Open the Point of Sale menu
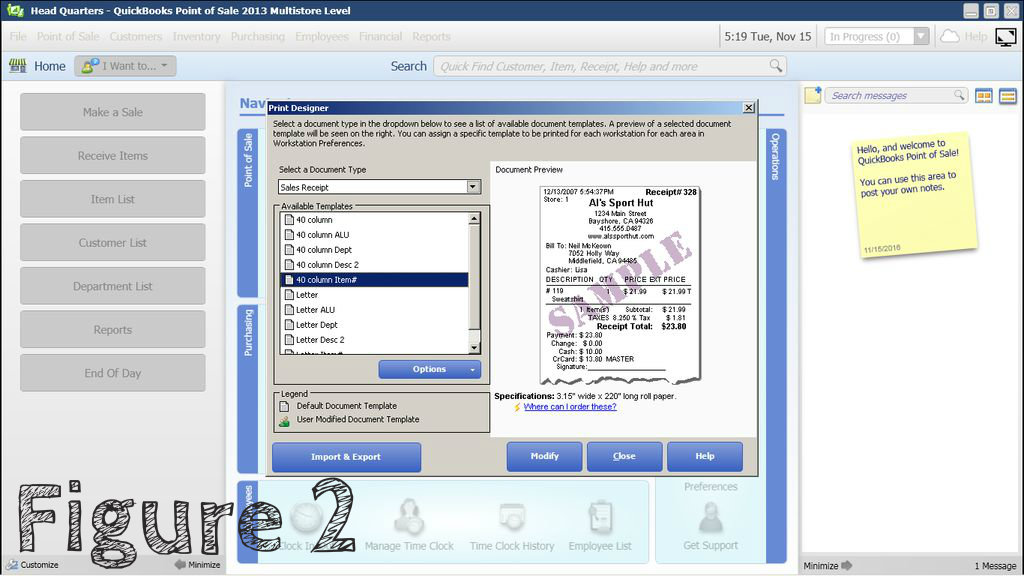 68,37
